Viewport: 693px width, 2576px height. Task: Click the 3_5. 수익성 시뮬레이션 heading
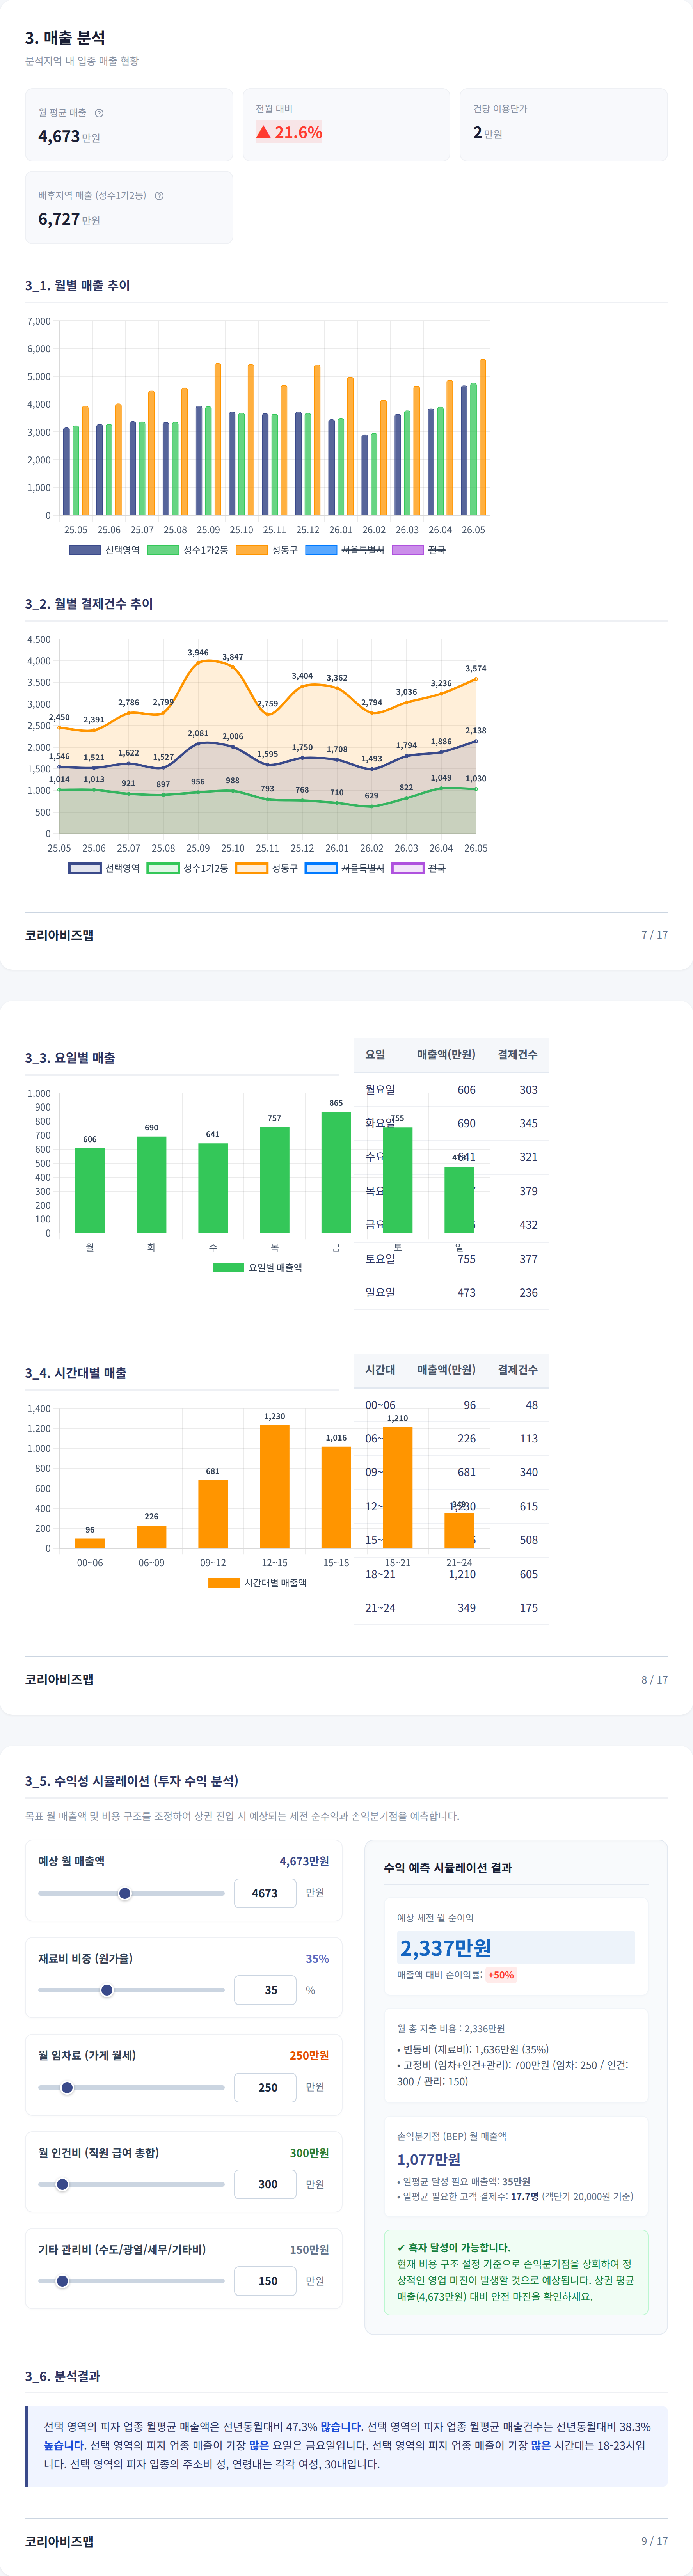point(132,1781)
